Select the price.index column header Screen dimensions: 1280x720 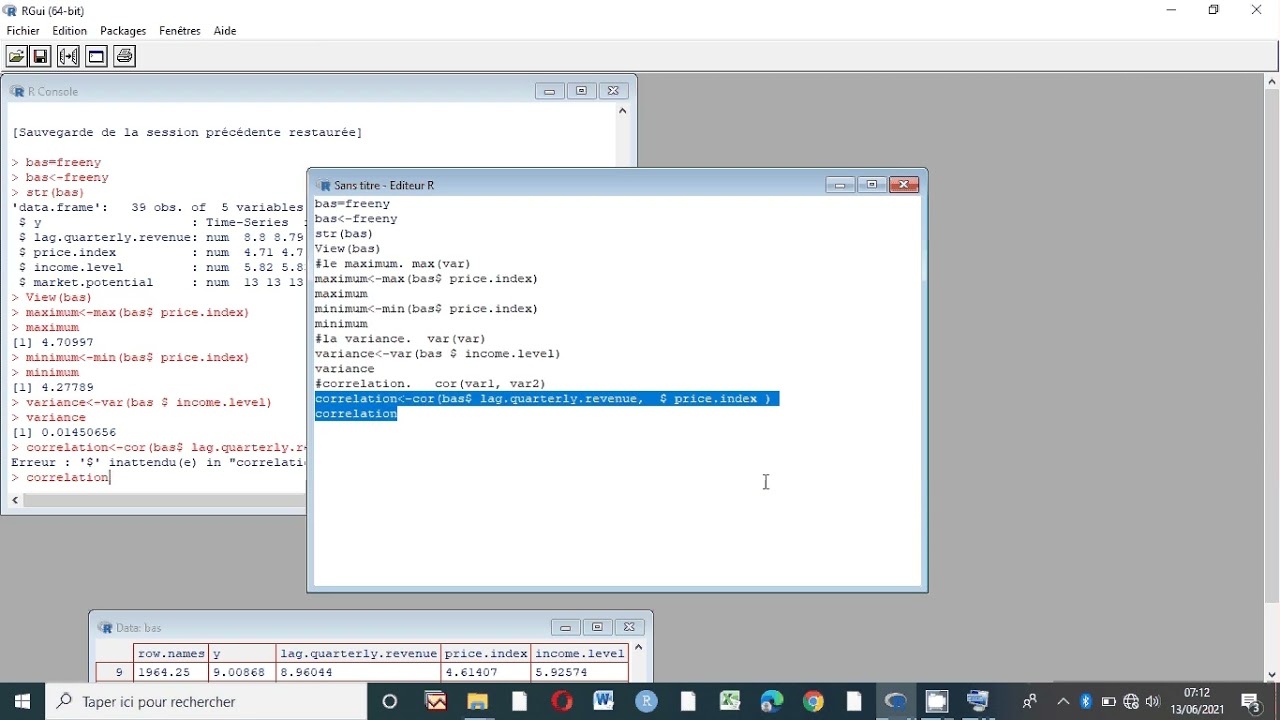tap(486, 653)
